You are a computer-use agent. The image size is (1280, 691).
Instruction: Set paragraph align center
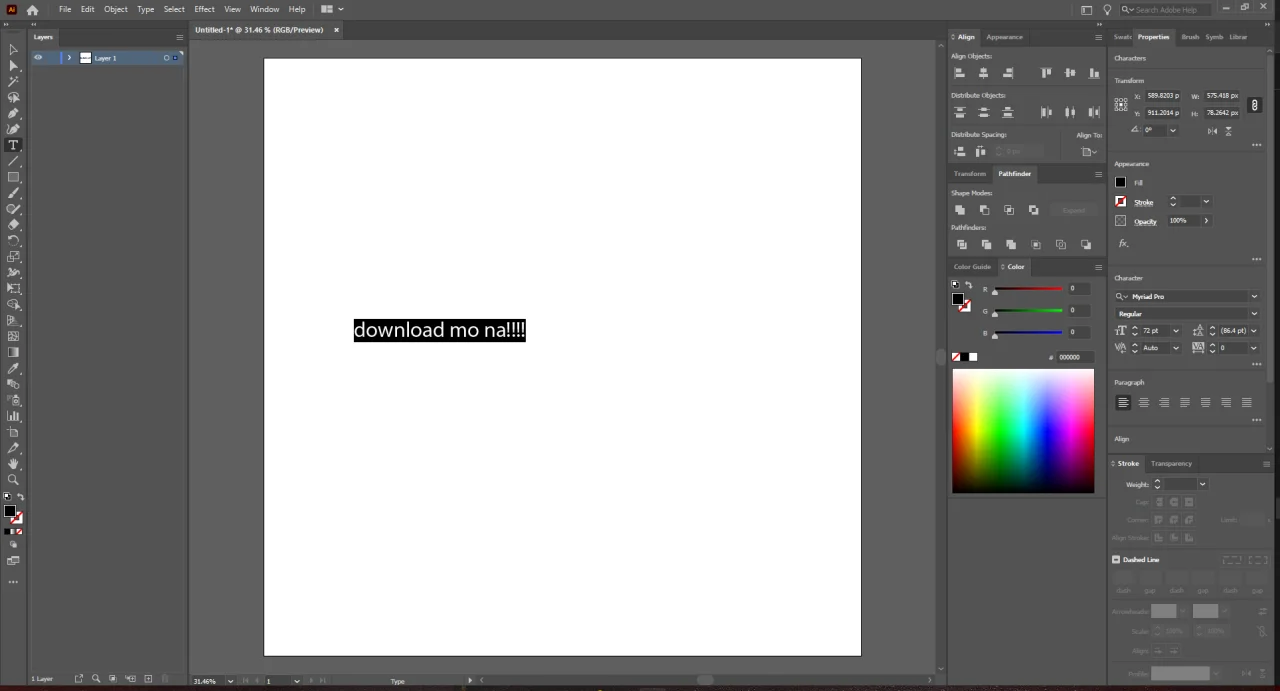coord(1144,402)
